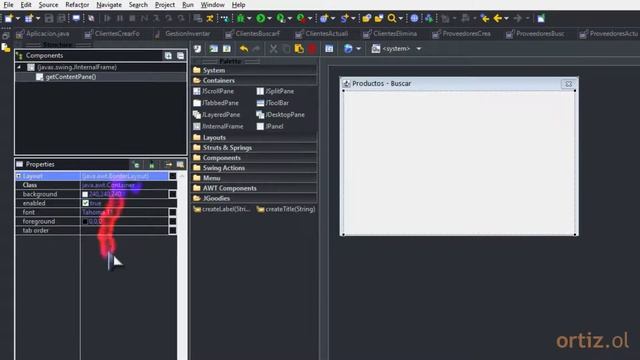Select JDesktopPane from the palette
This screenshot has width=640, height=360.
tap(281, 115)
